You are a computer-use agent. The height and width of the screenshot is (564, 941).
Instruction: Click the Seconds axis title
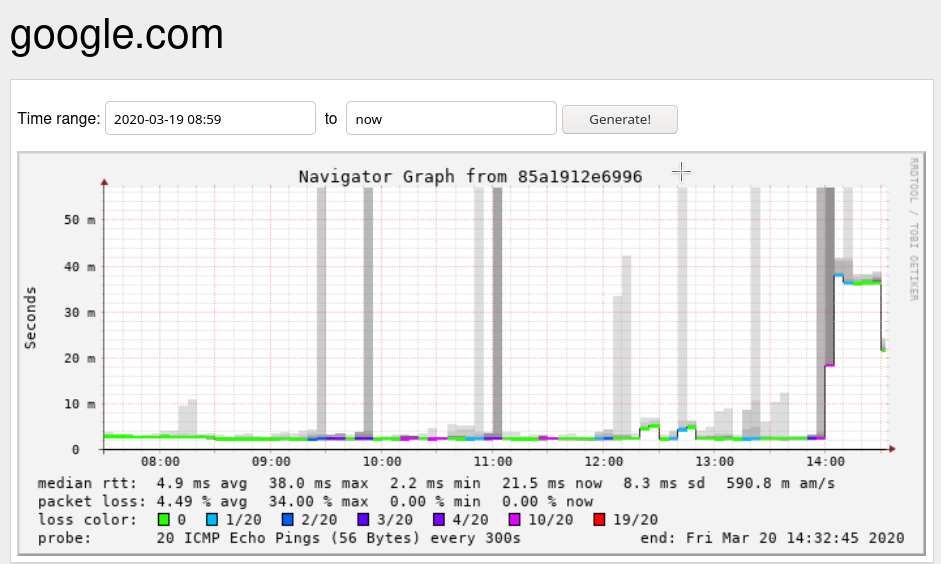[30, 318]
